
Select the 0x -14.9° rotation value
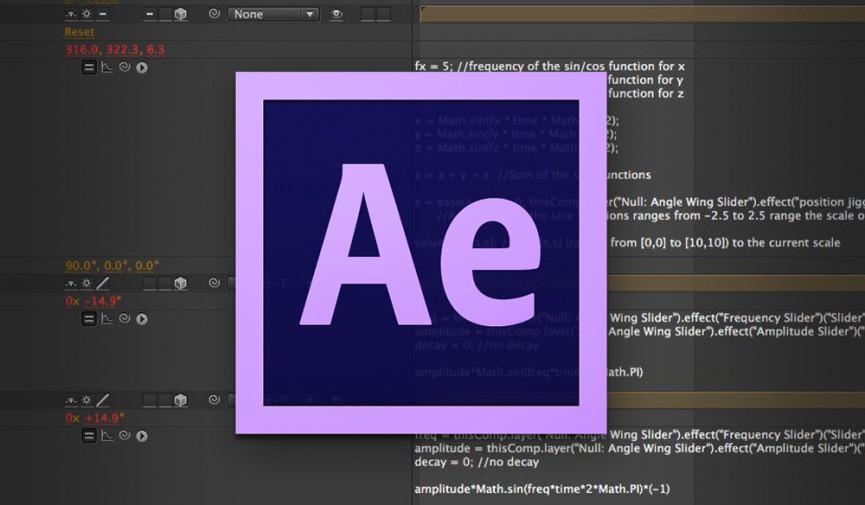(x=93, y=301)
